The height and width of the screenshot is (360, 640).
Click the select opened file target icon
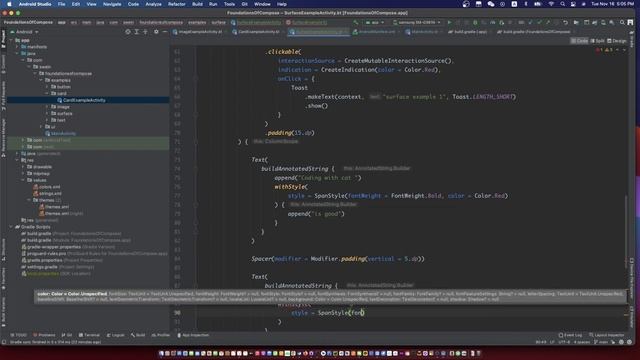(x=128, y=32)
